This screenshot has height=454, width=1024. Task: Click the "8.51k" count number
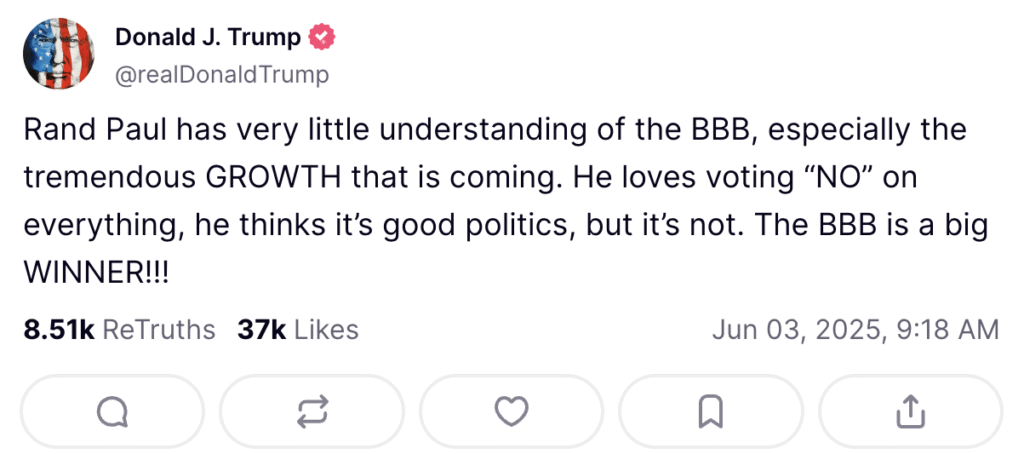click(58, 329)
